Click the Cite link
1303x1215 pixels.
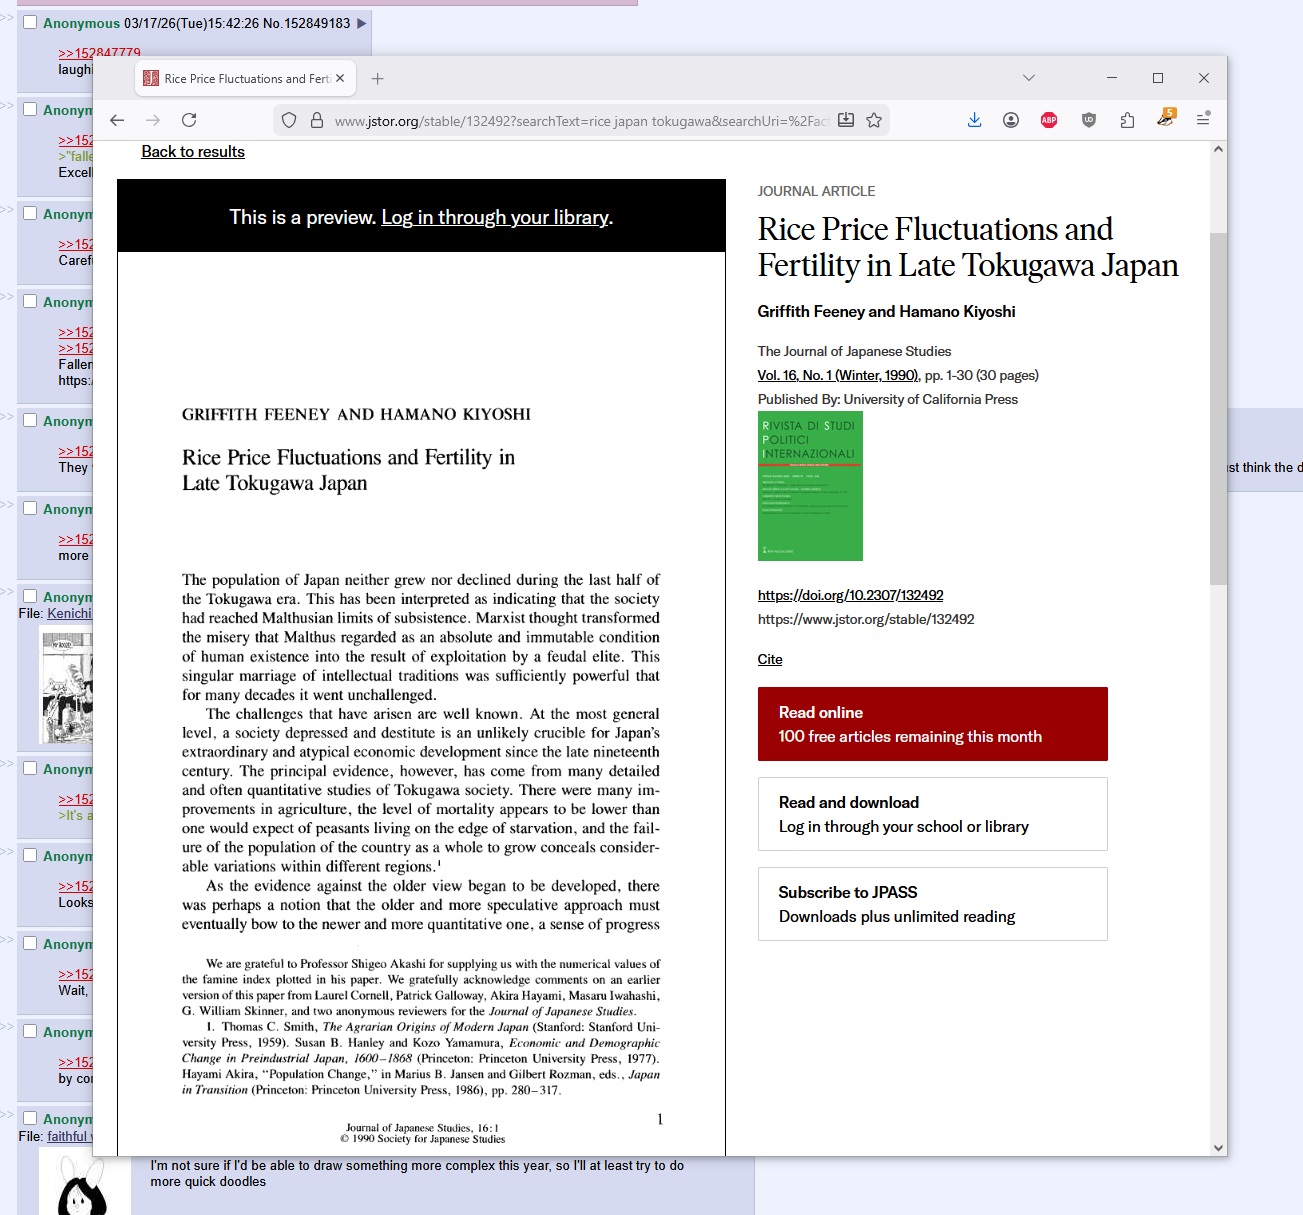point(770,659)
